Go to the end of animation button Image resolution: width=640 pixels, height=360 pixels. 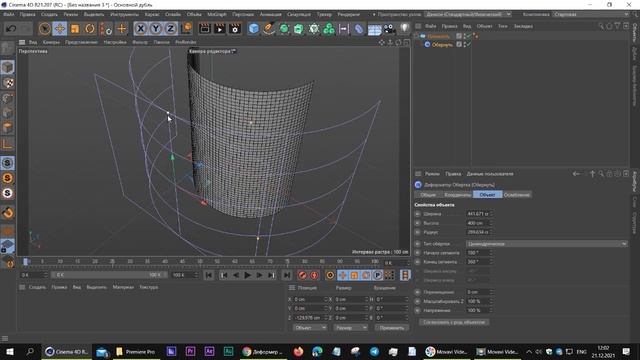click(287, 275)
